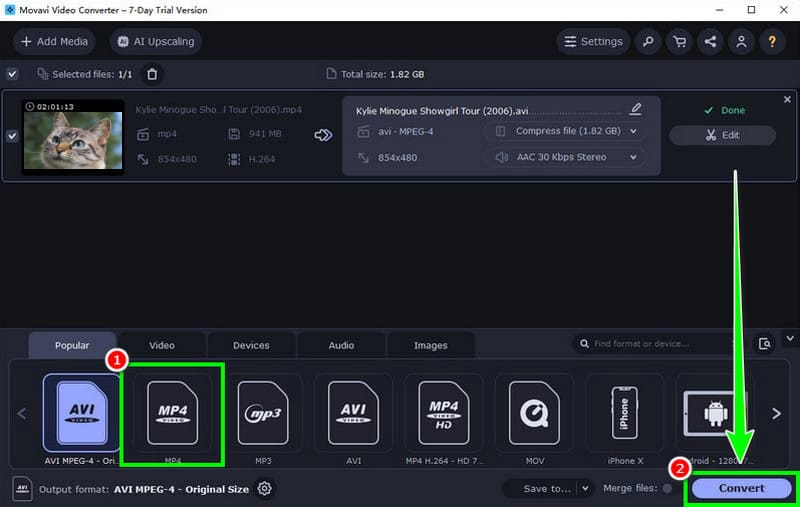Open AI Upscaling
This screenshot has width=800, height=507.
pos(156,41)
